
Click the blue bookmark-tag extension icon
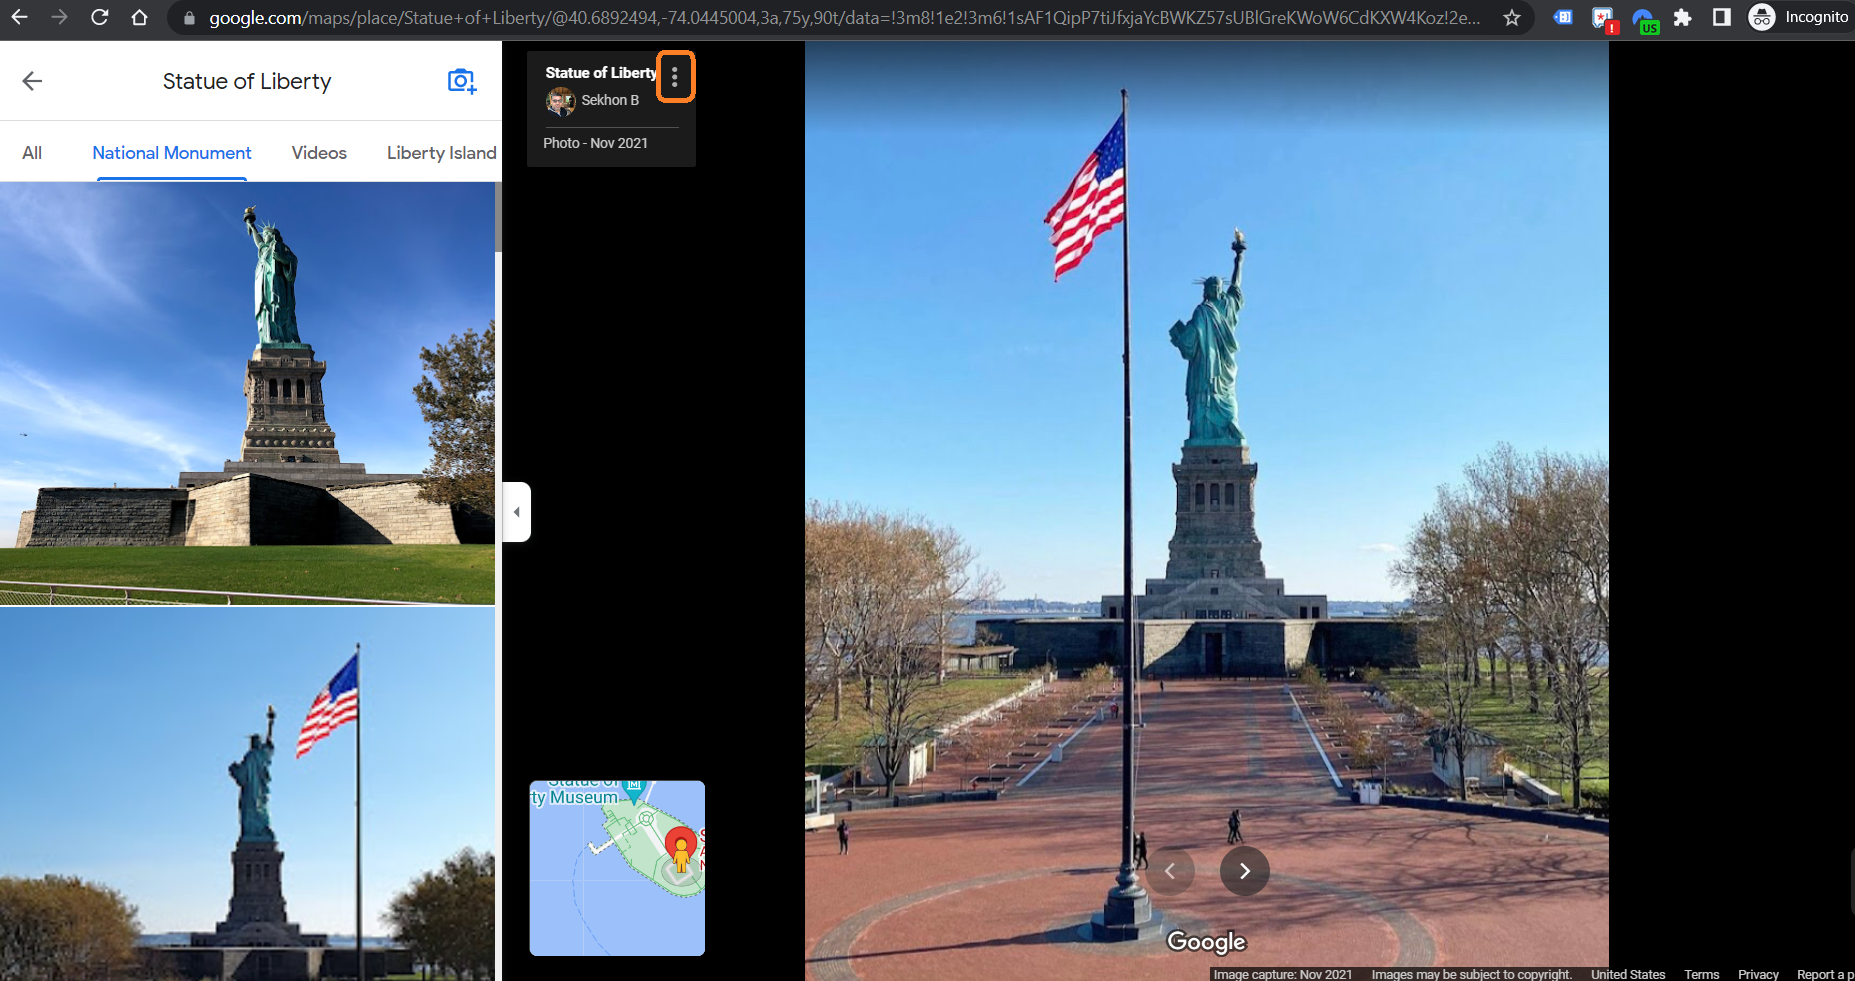point(1562,17)
